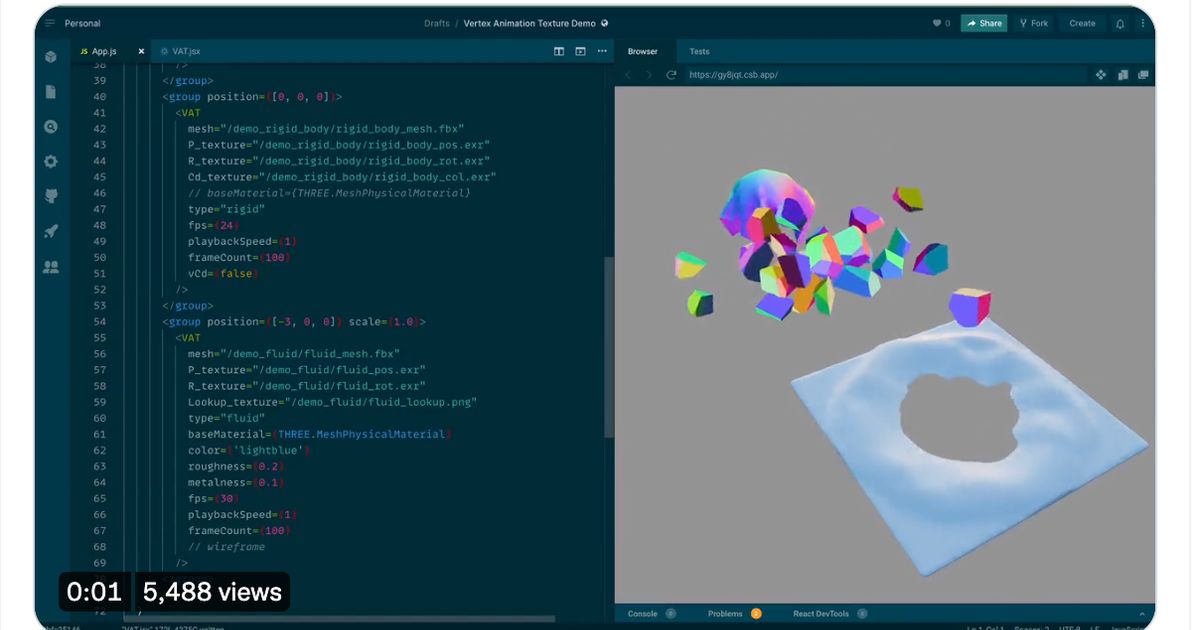Open the sandbox Settings panel

click(x=50, y=161)
